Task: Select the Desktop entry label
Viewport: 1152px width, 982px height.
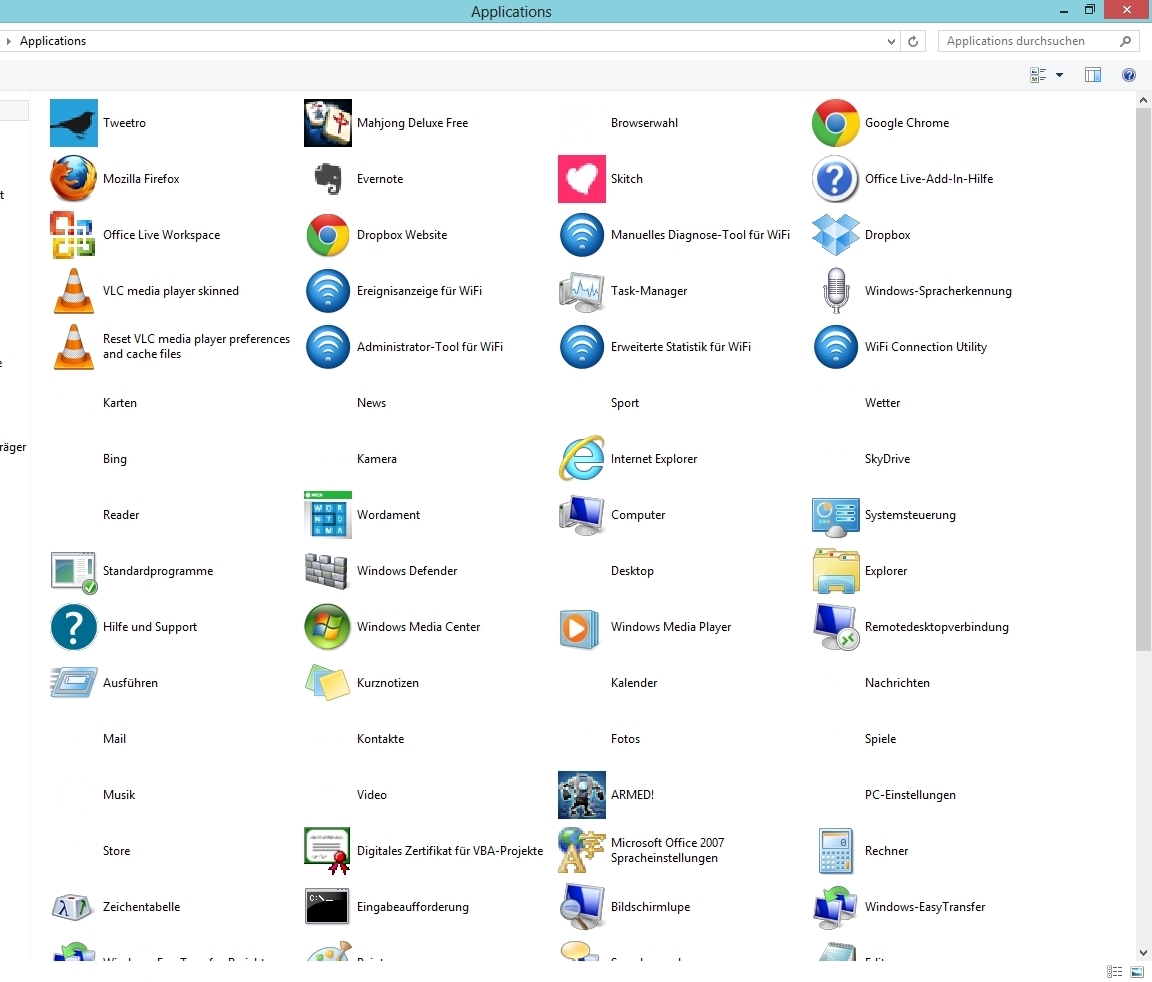Action: pyautogui.click(x=632, y=571)
